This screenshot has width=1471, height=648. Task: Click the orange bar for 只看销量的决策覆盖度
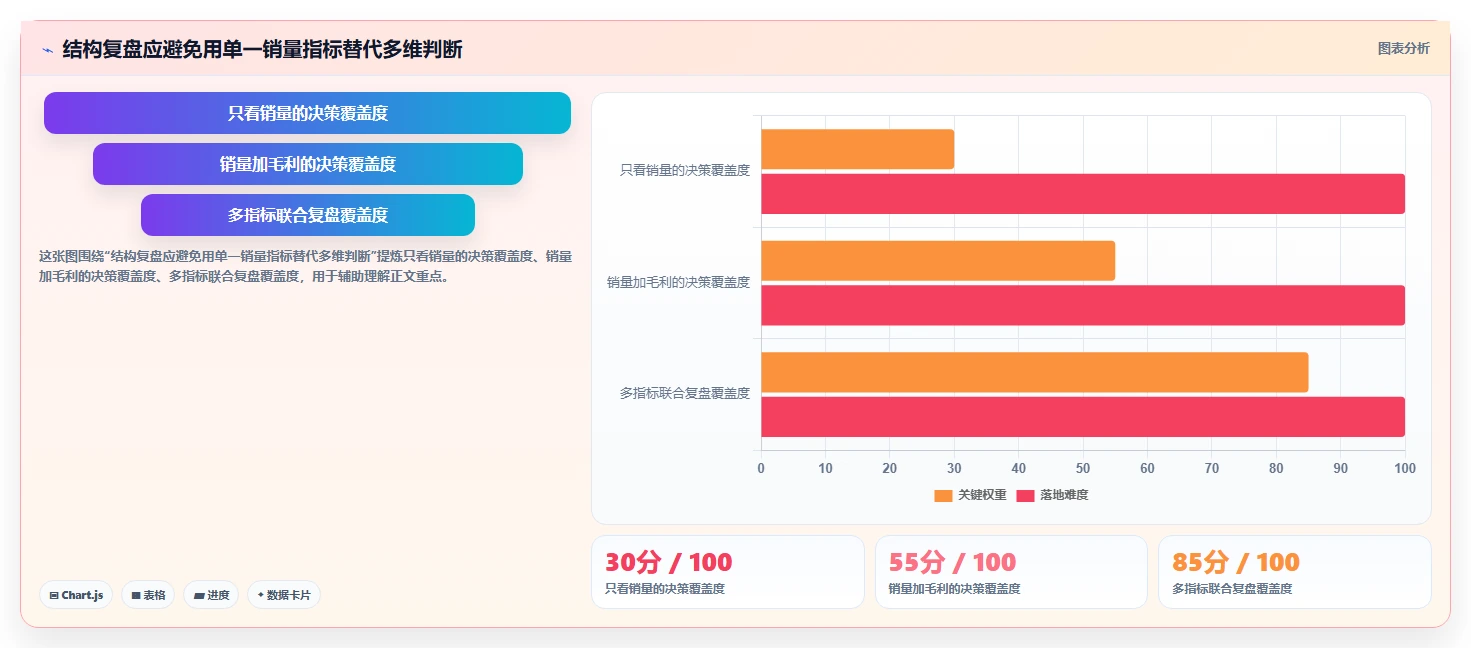click(857, 149)
